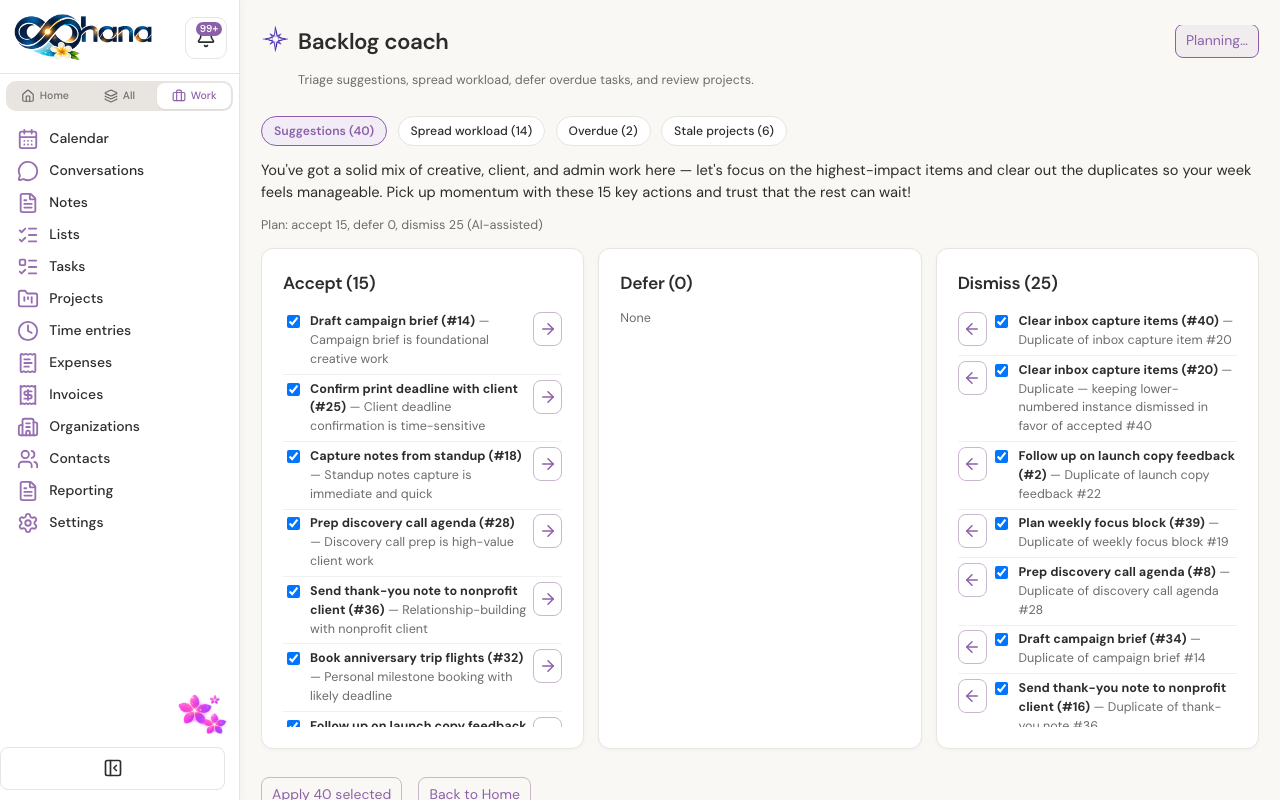Switch to the Home tab
Image resolution: width=1280 pixels, height=800 pixels.
click(45, 96)
